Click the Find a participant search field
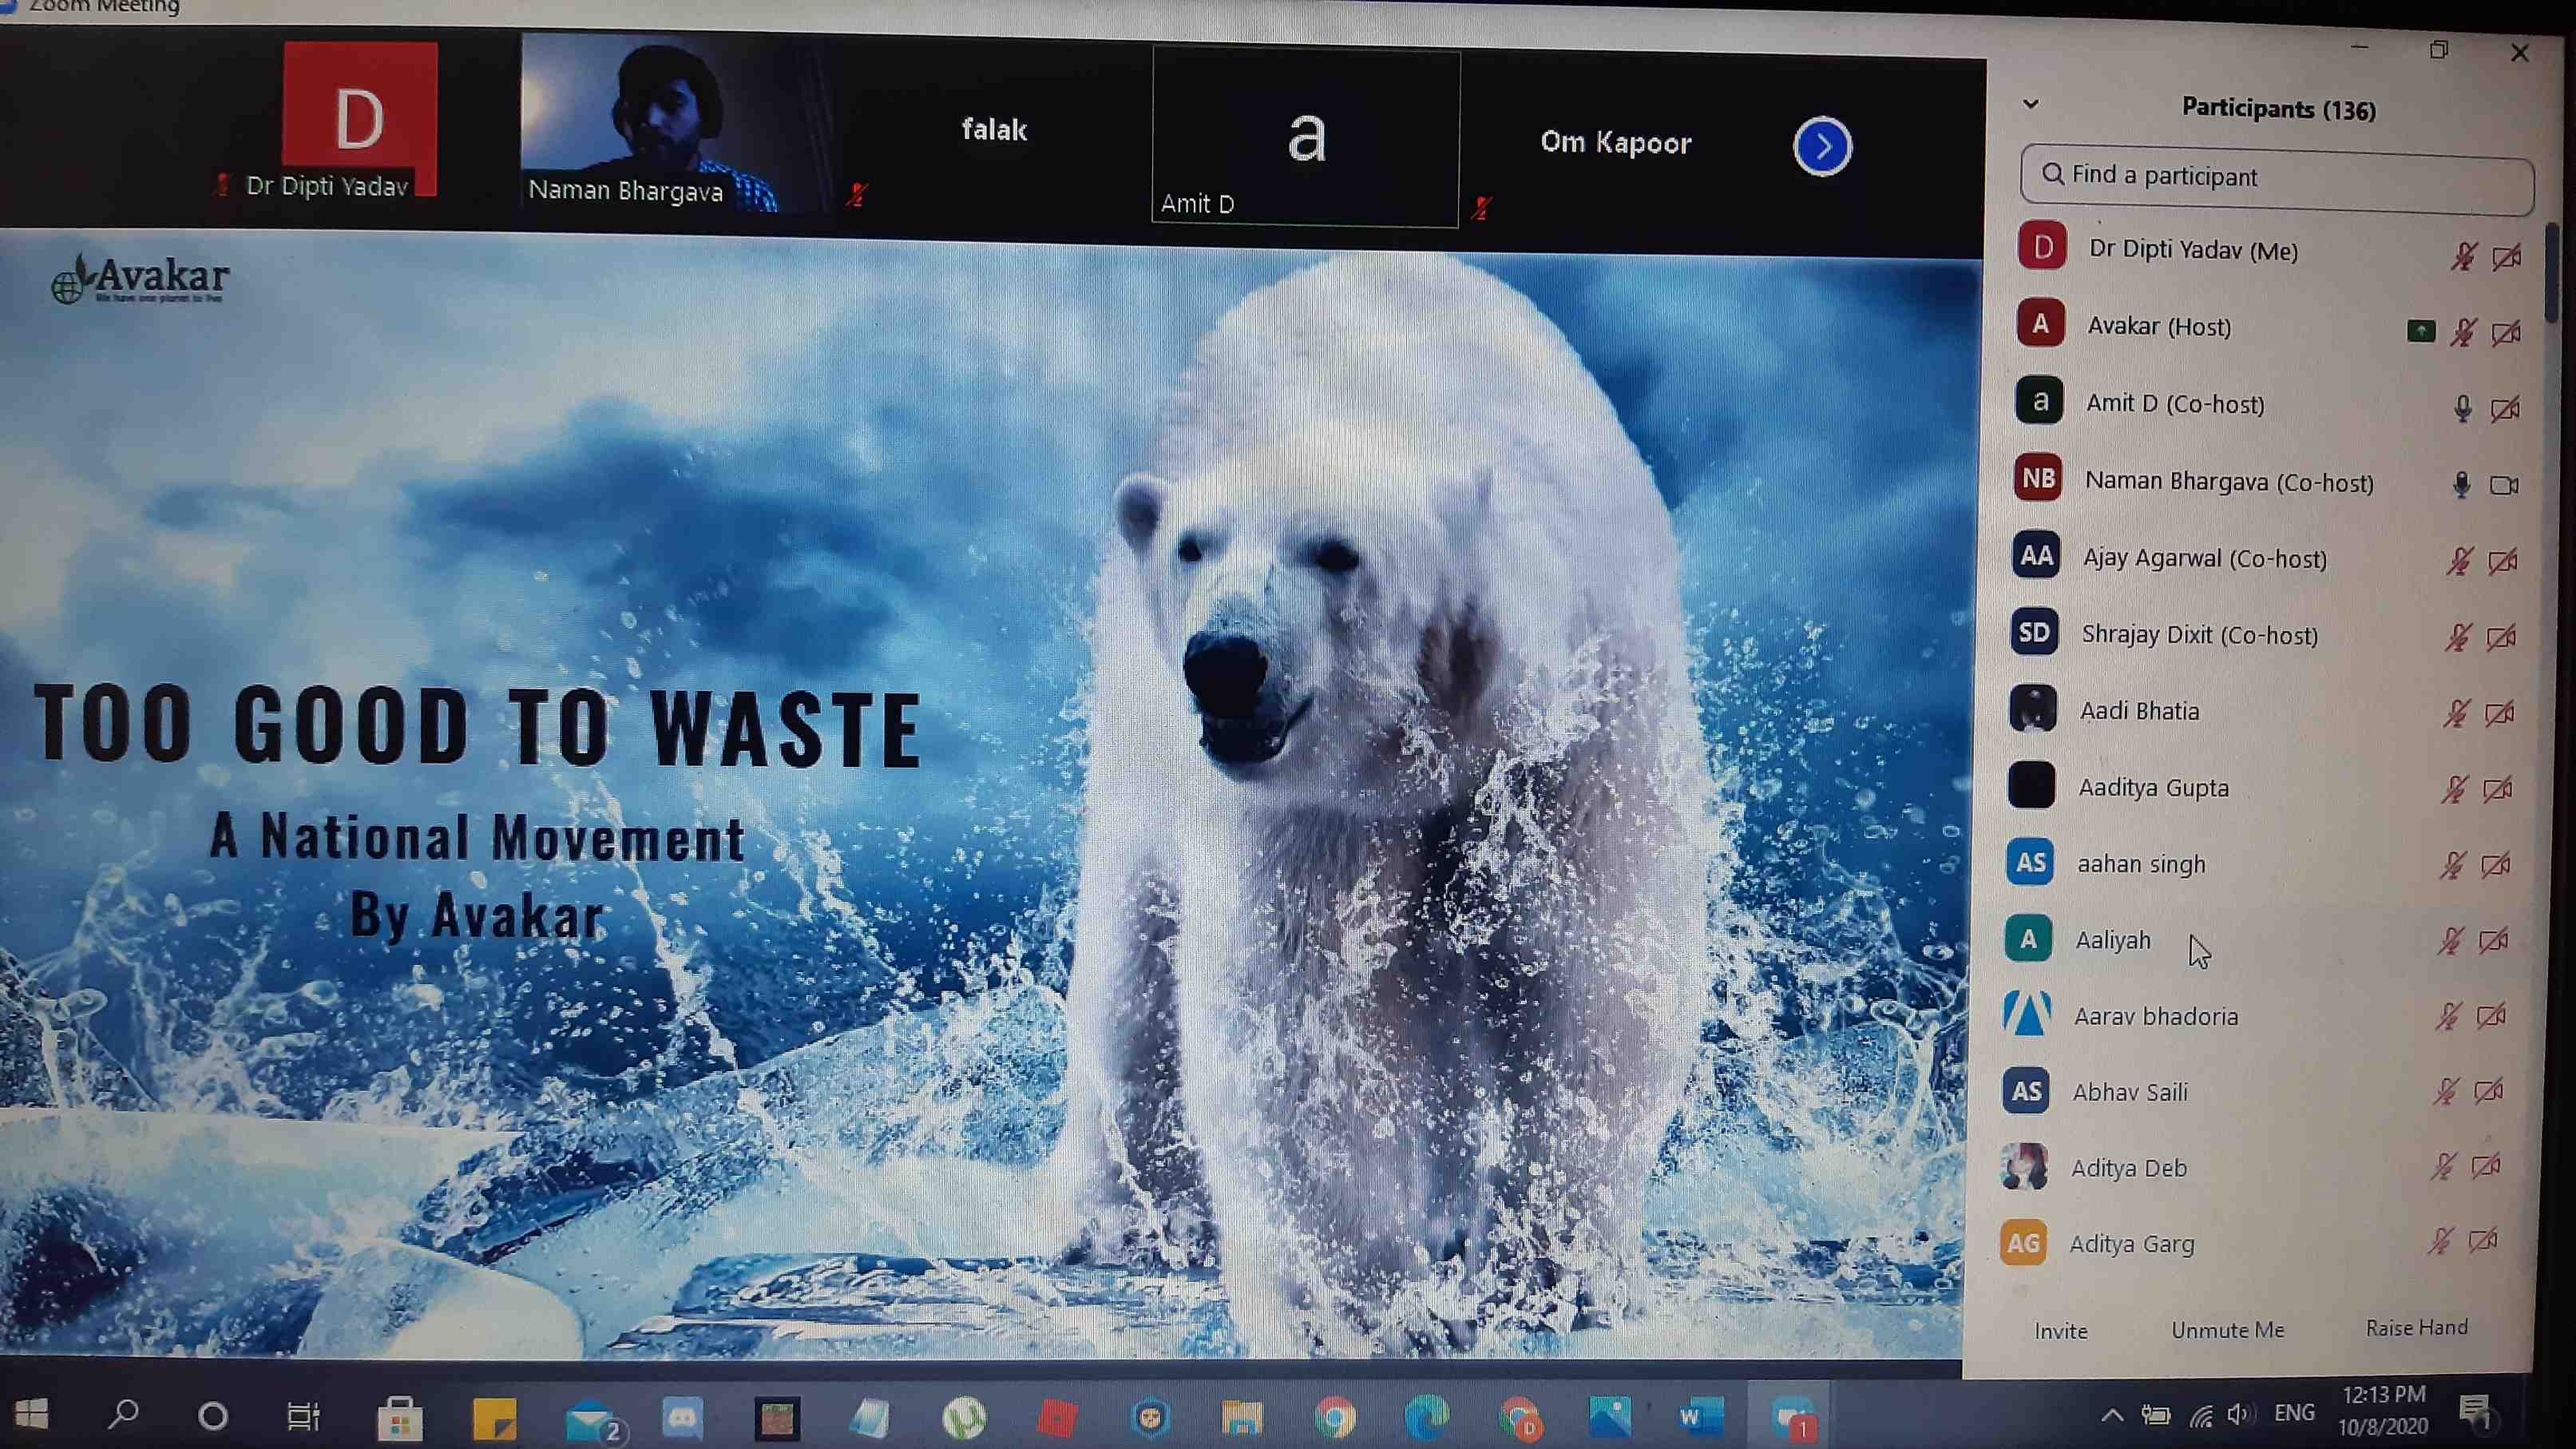 click(2276, 177)
